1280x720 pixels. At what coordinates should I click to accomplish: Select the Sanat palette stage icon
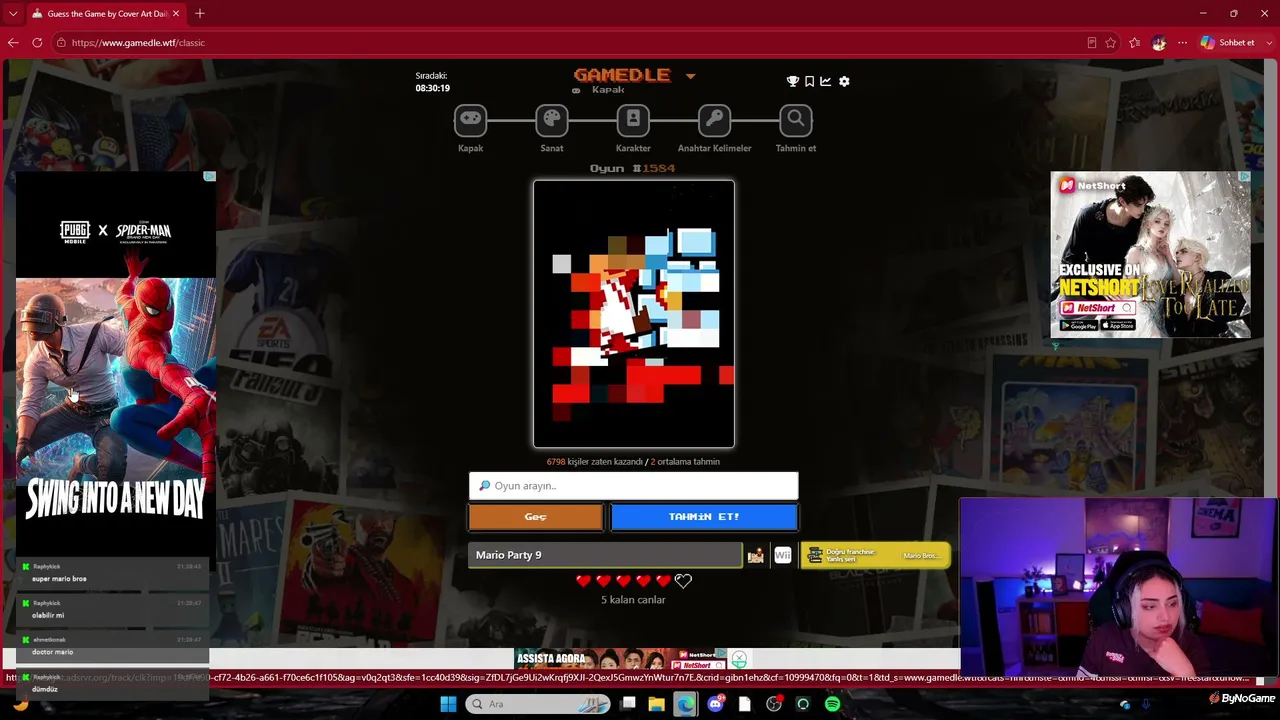[551, 120]
